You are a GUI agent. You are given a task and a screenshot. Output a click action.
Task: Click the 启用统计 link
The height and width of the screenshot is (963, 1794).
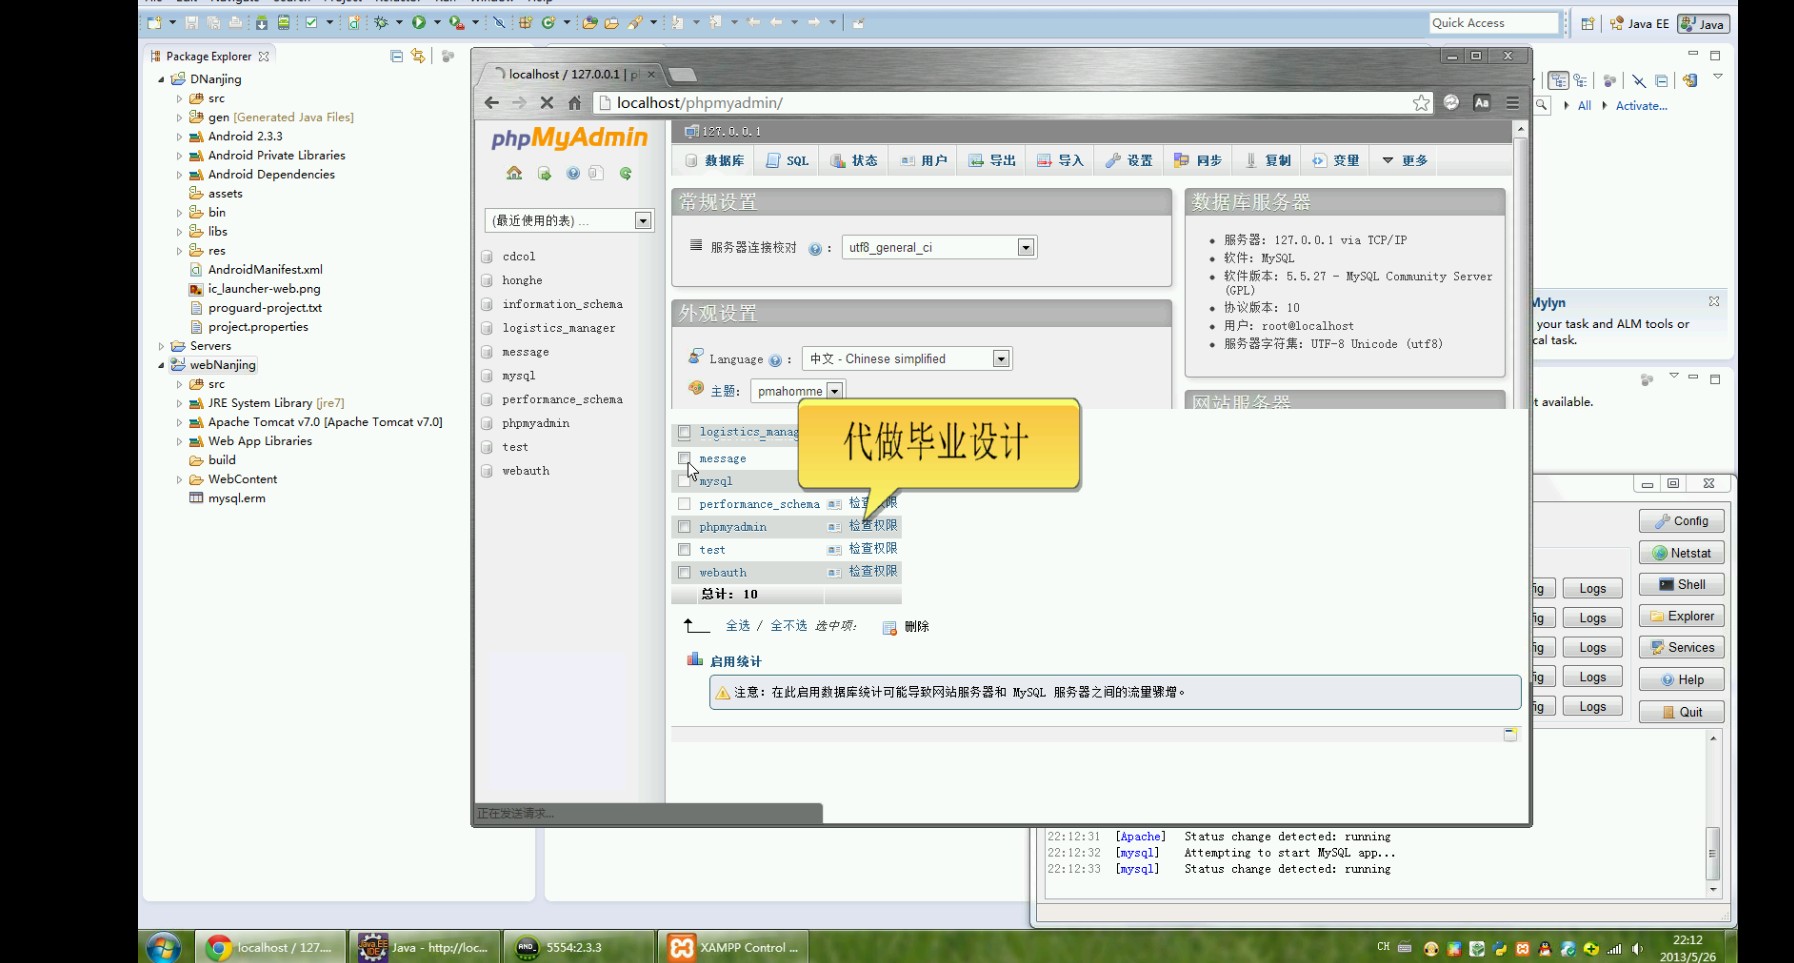[x=735, y=661]
